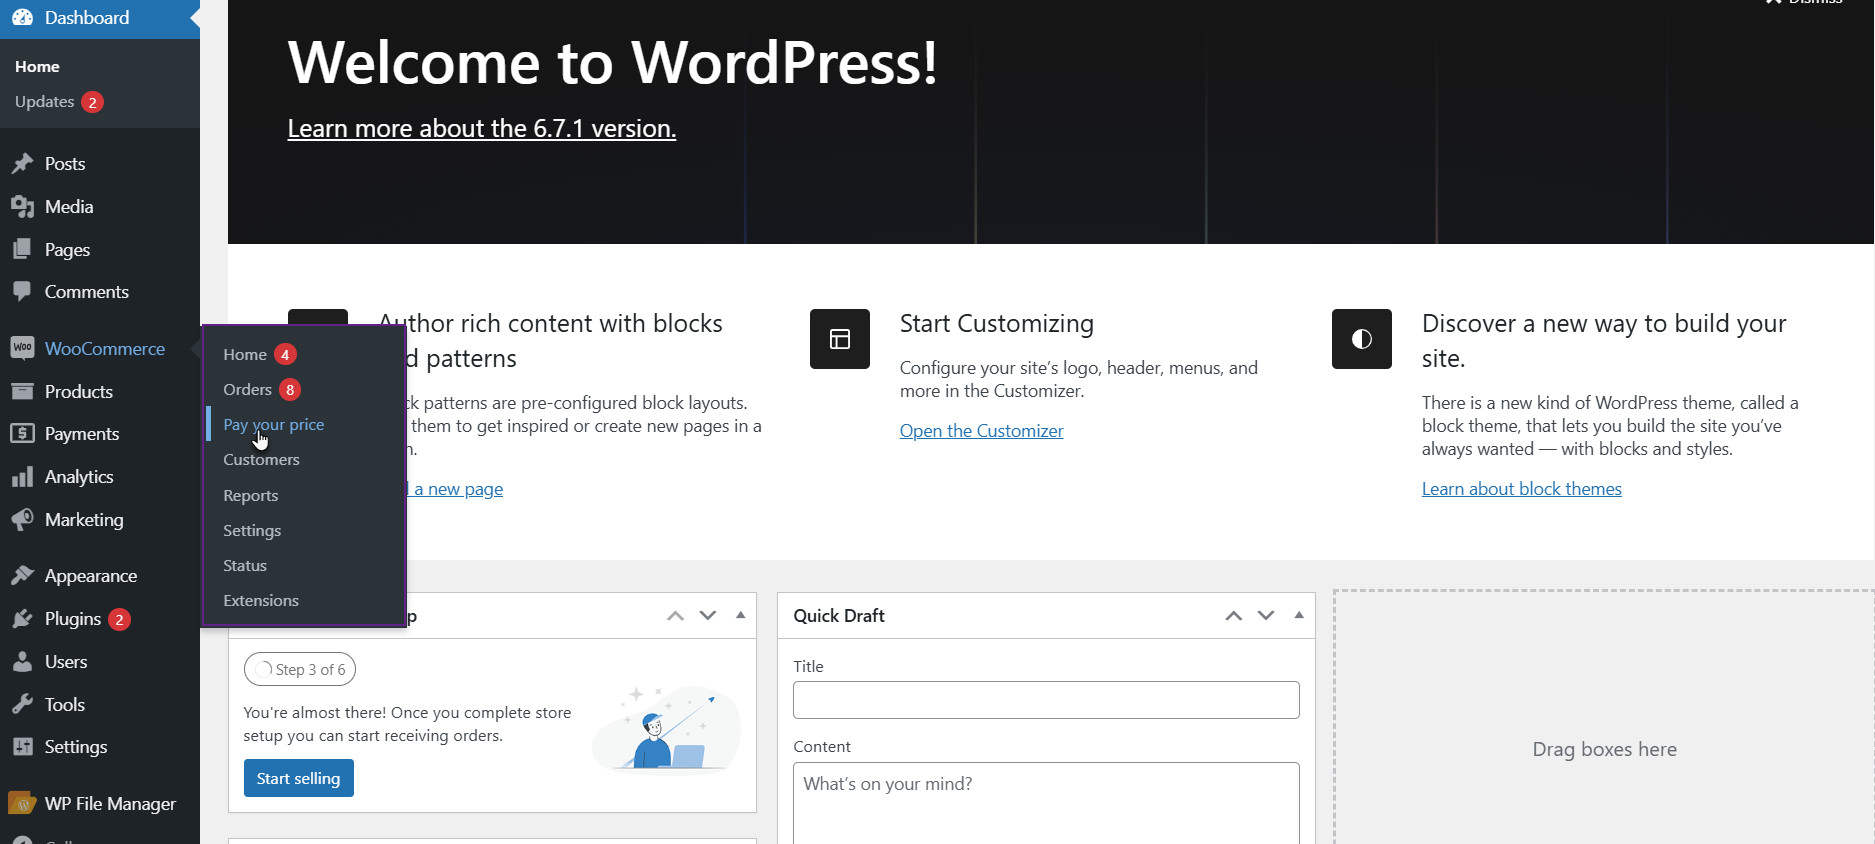Screen dimensions: 1875x844
Task: Click the What's on your mind content box
Action: tap(1046, 803)
